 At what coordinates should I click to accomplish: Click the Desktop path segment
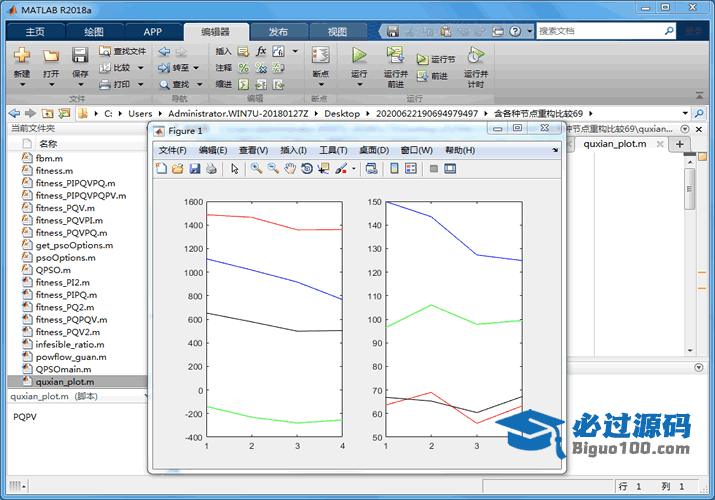342,113
